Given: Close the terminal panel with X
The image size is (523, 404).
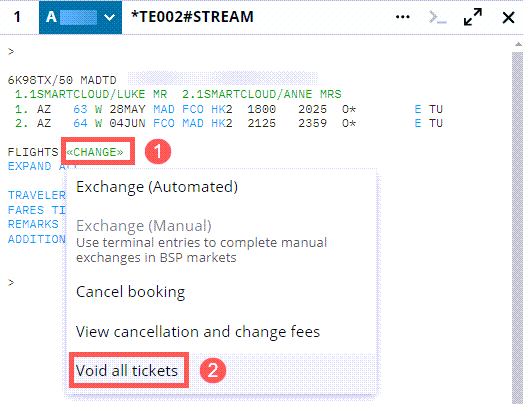Looking at the screenshot, I should (x=508, y=17).
